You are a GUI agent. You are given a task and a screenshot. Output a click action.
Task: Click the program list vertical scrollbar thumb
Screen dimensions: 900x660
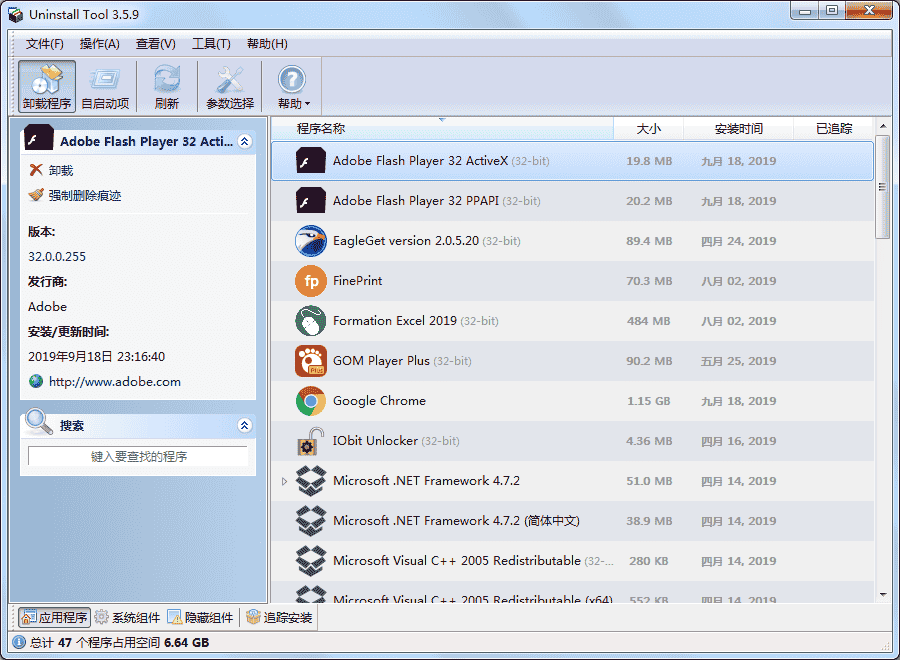[x=883, y=187]
